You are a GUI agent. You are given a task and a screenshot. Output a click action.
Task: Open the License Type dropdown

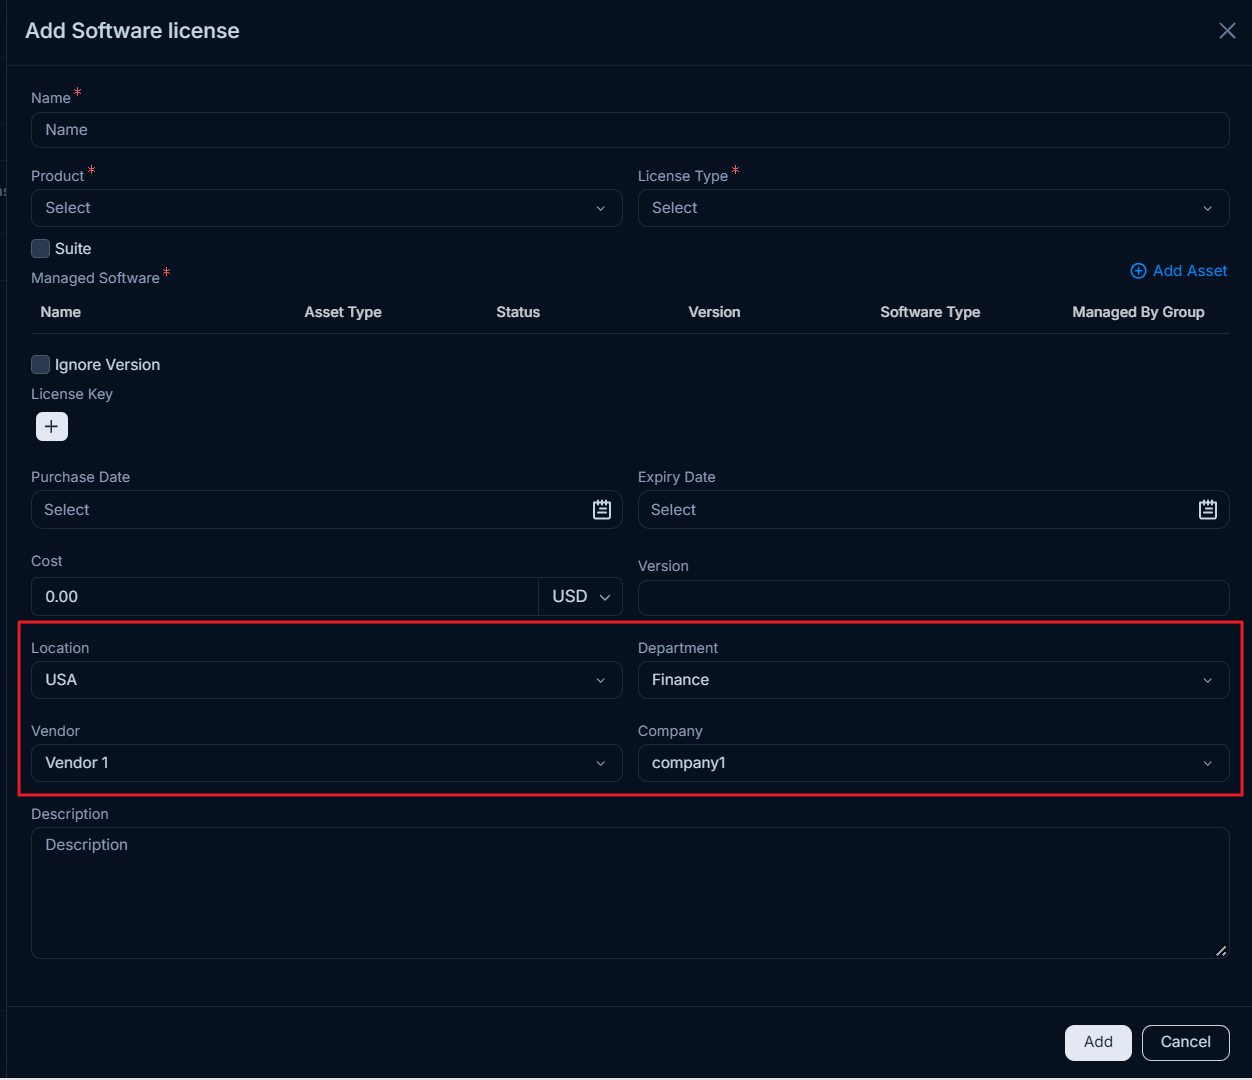(x=934, y=208)
